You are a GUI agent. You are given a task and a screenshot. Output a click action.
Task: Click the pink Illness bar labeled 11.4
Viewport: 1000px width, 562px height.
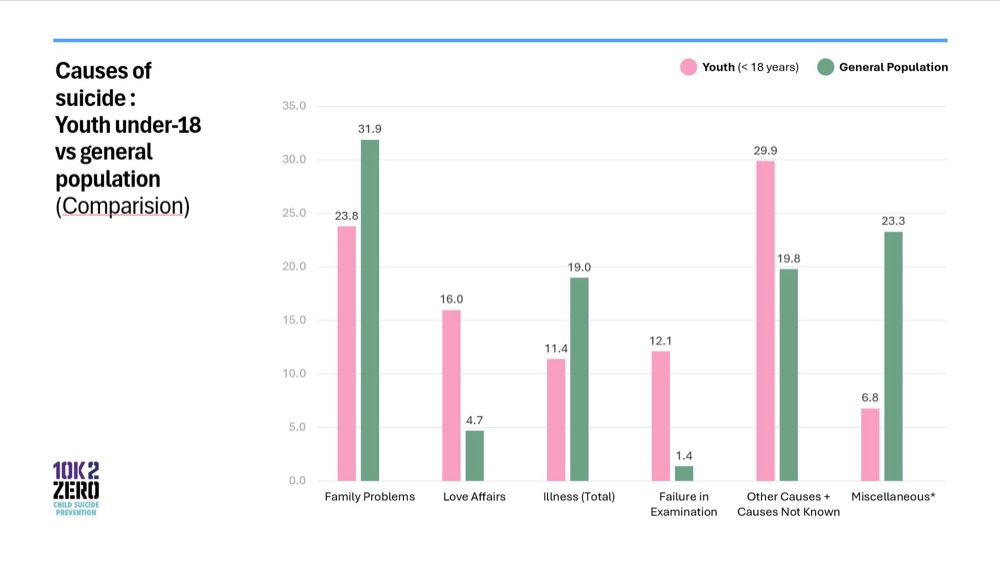pos(556,420)
